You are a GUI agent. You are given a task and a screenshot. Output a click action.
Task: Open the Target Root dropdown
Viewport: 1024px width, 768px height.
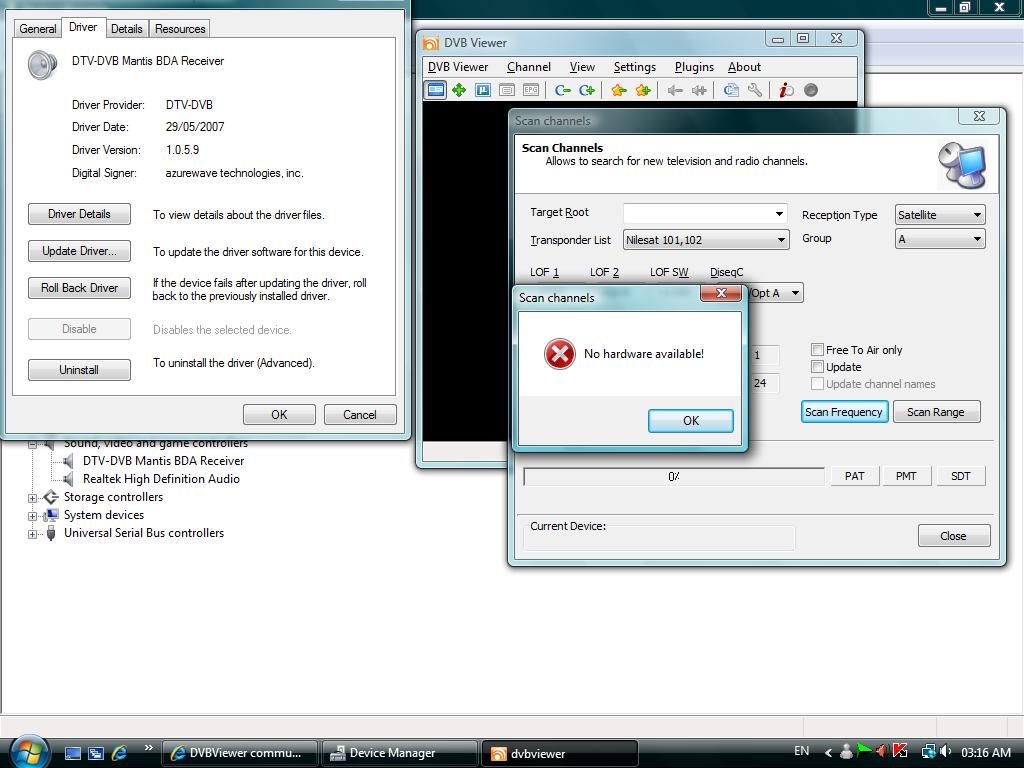[x=779, y=214]
